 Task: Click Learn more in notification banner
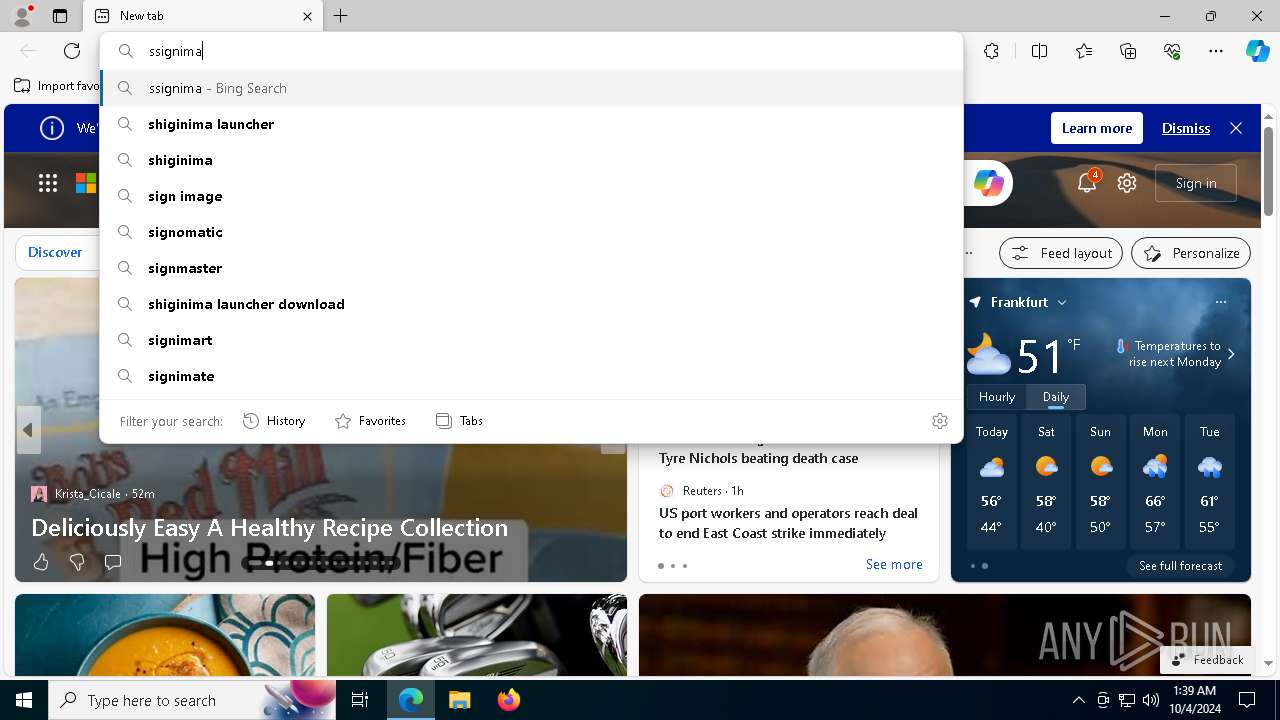point(1097,128)
